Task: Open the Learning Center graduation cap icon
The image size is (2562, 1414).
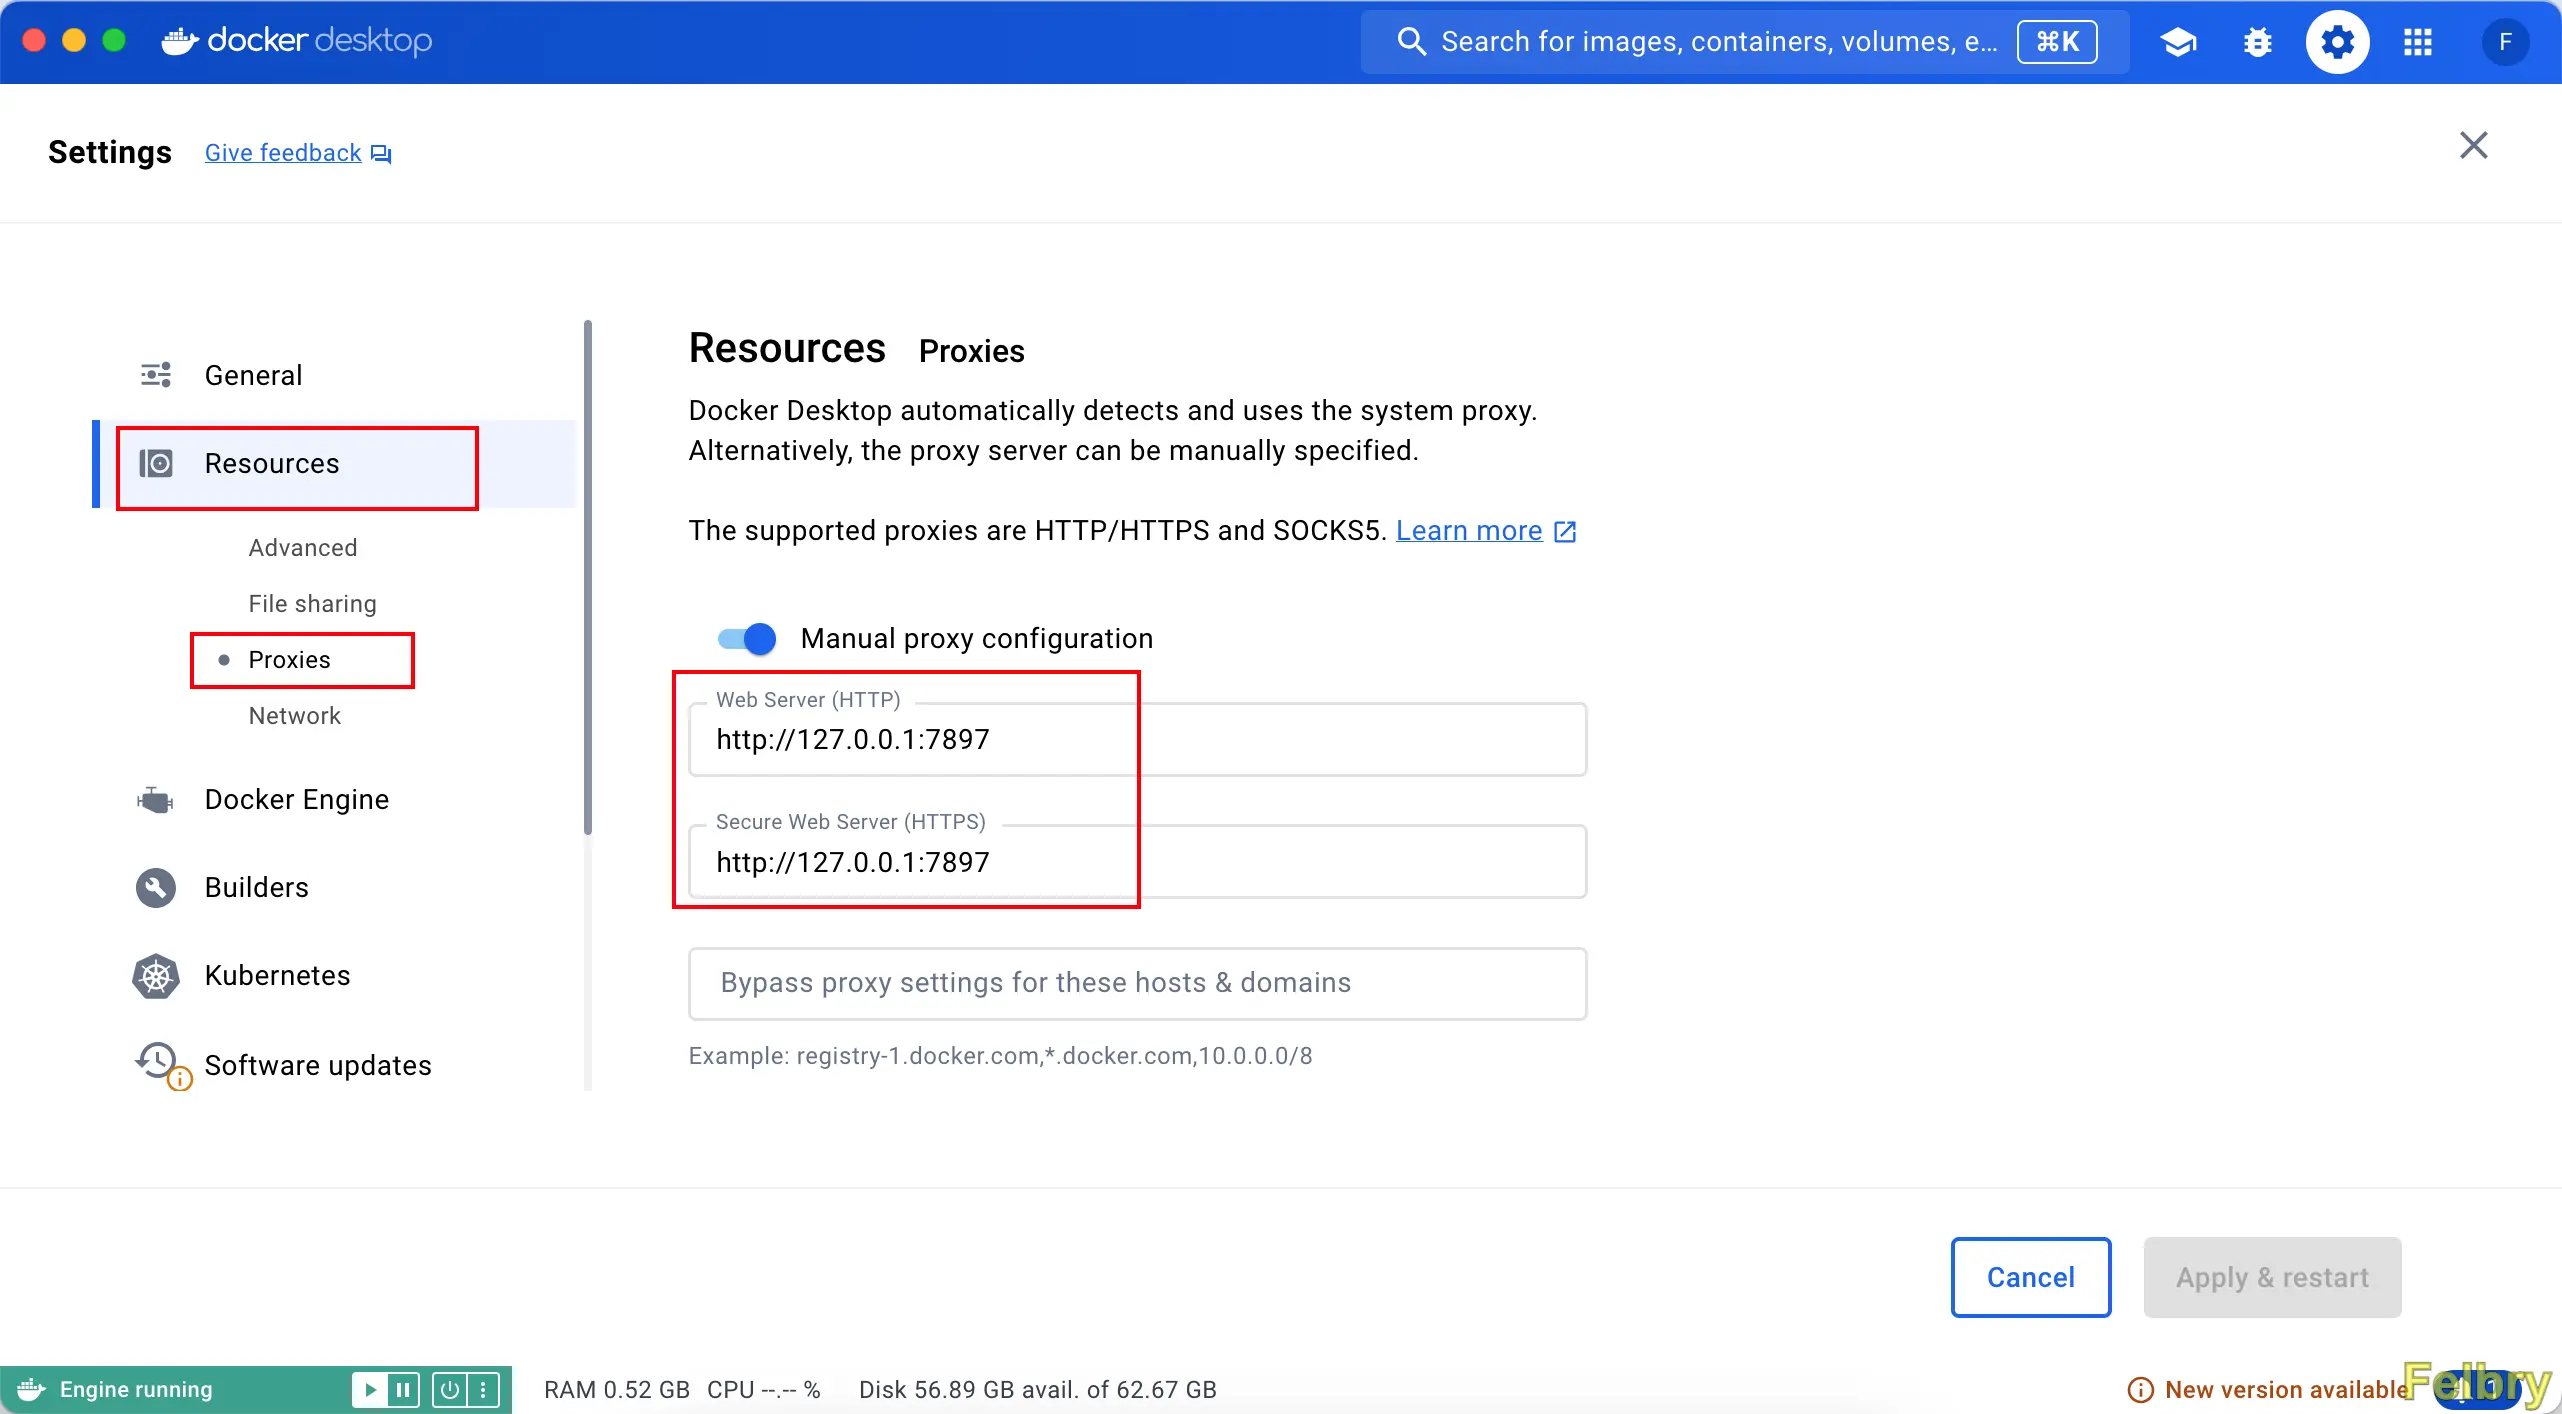Action: click(2178, 42)
